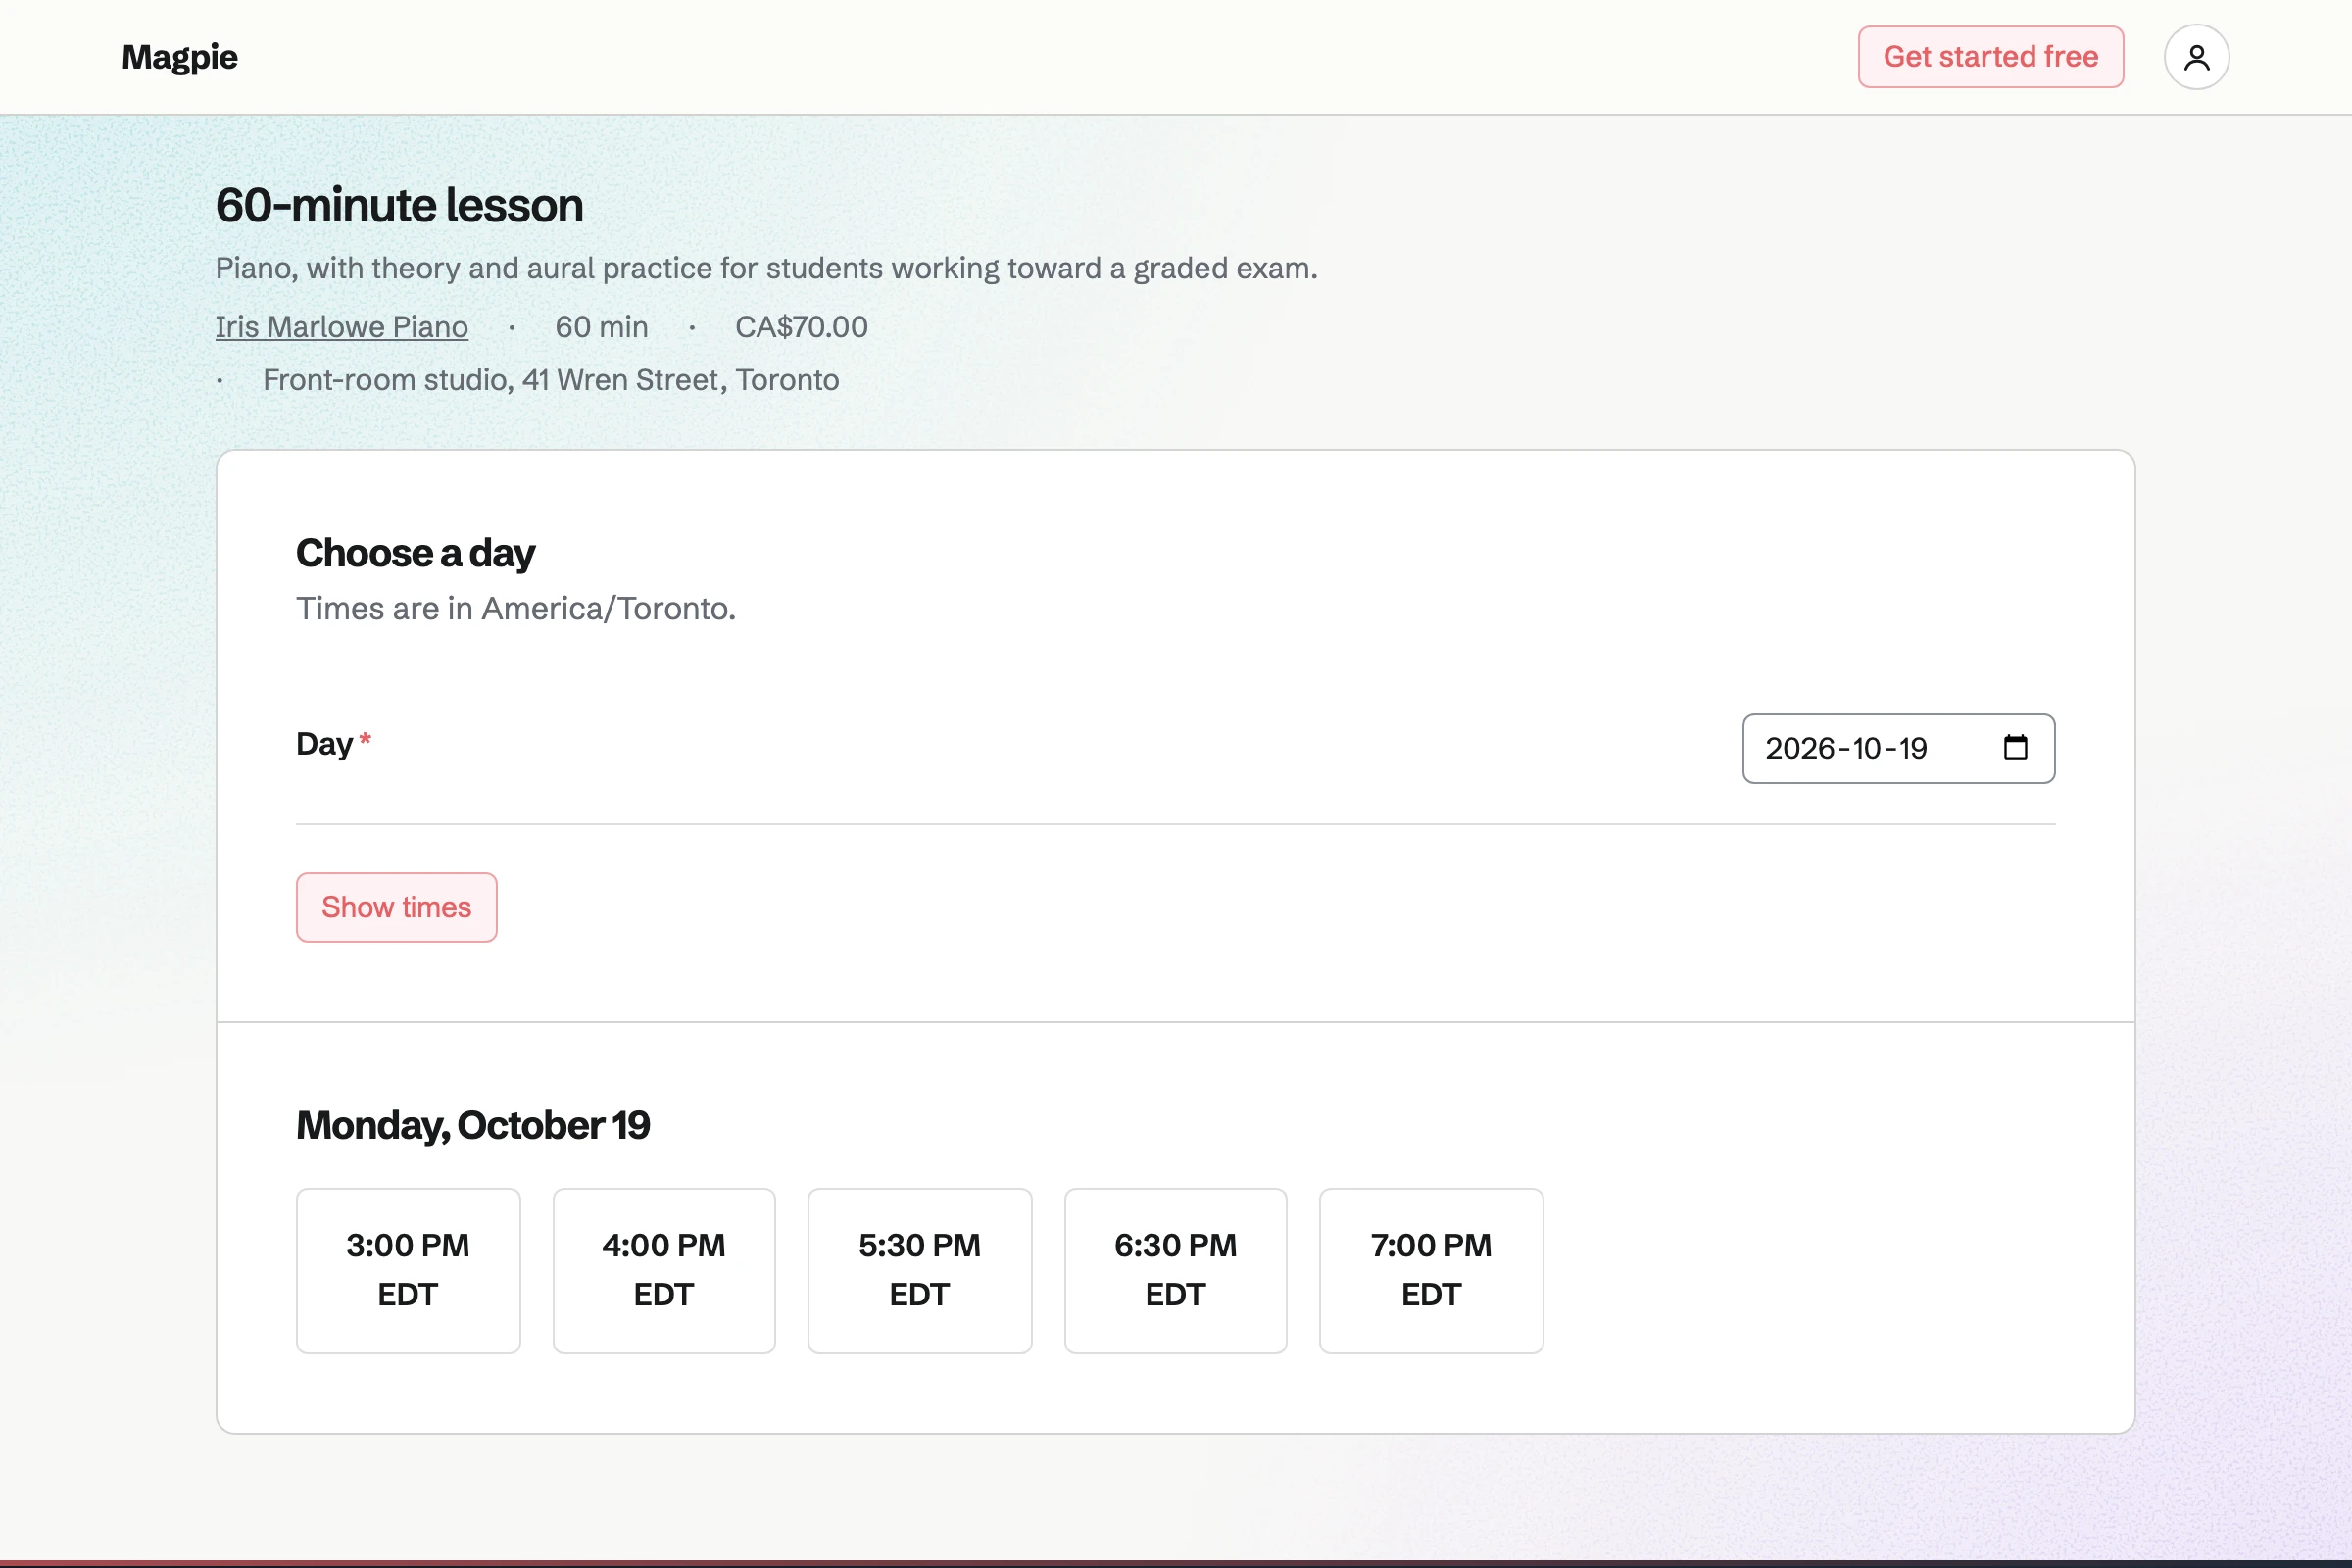The width and height of the screenshot is (2352, 1568).
Task: Click the 'Day' field label
Action: (325, 744)
